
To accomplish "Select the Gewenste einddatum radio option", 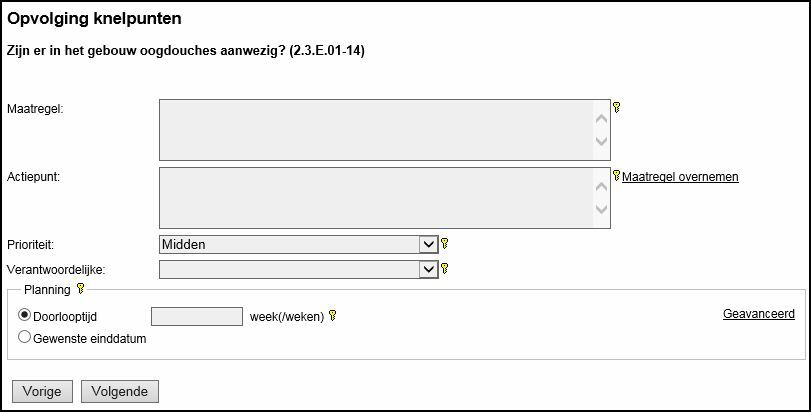I will coord(25,337).
